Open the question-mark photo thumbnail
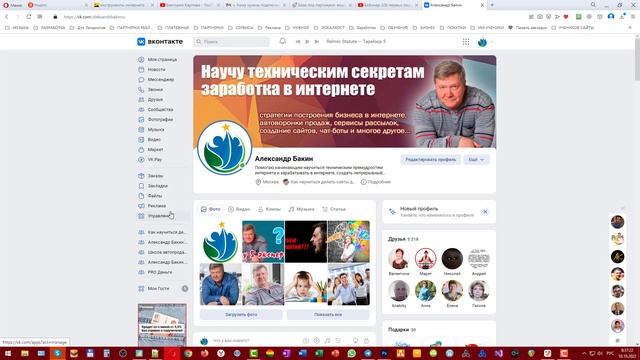Screen dimensions: 640x360 coord(263,242)
